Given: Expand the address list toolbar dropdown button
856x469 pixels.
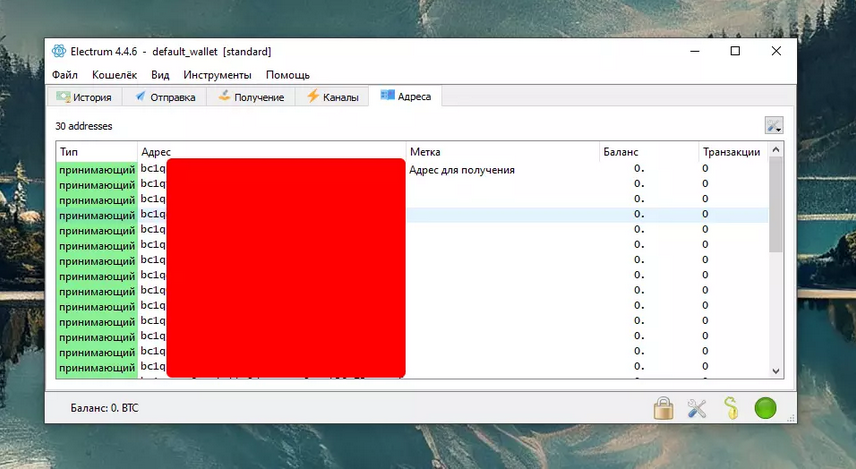Looking at the screenshot, I should pyautogui.click(x=773, y=126).
